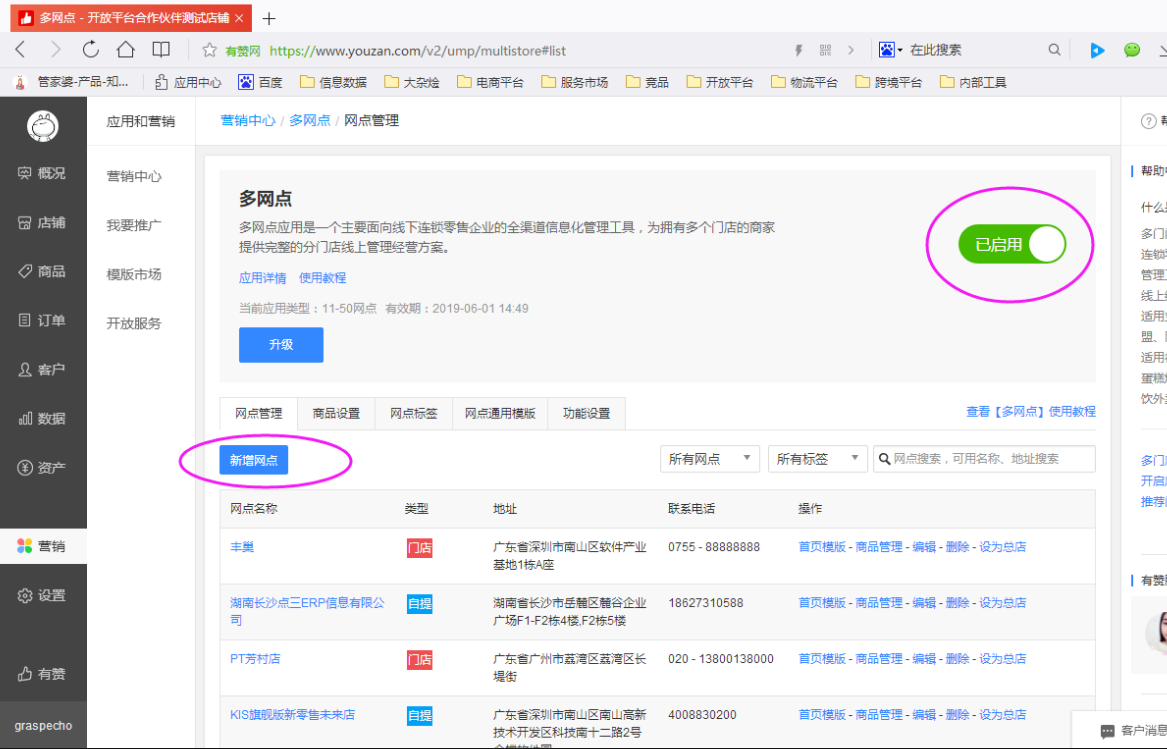1167x749 pixels.
Task: Click the lightning speed-mode icon in the address bar
Action: point(799,50)
